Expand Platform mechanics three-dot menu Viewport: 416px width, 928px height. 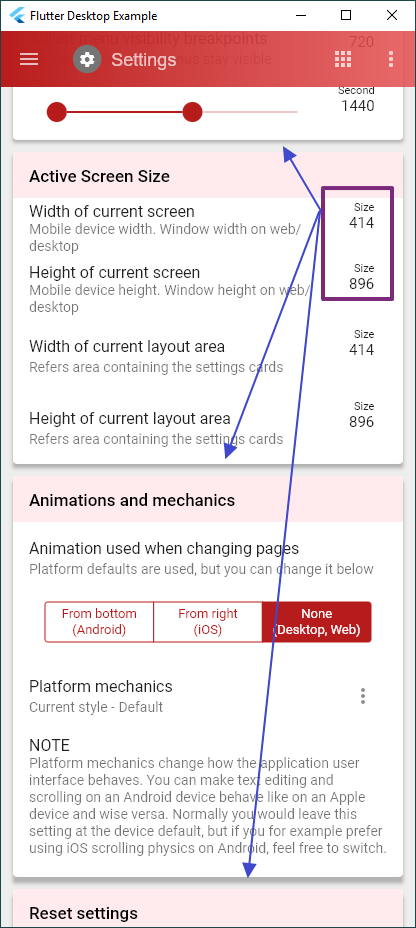[x=363, y=696]
